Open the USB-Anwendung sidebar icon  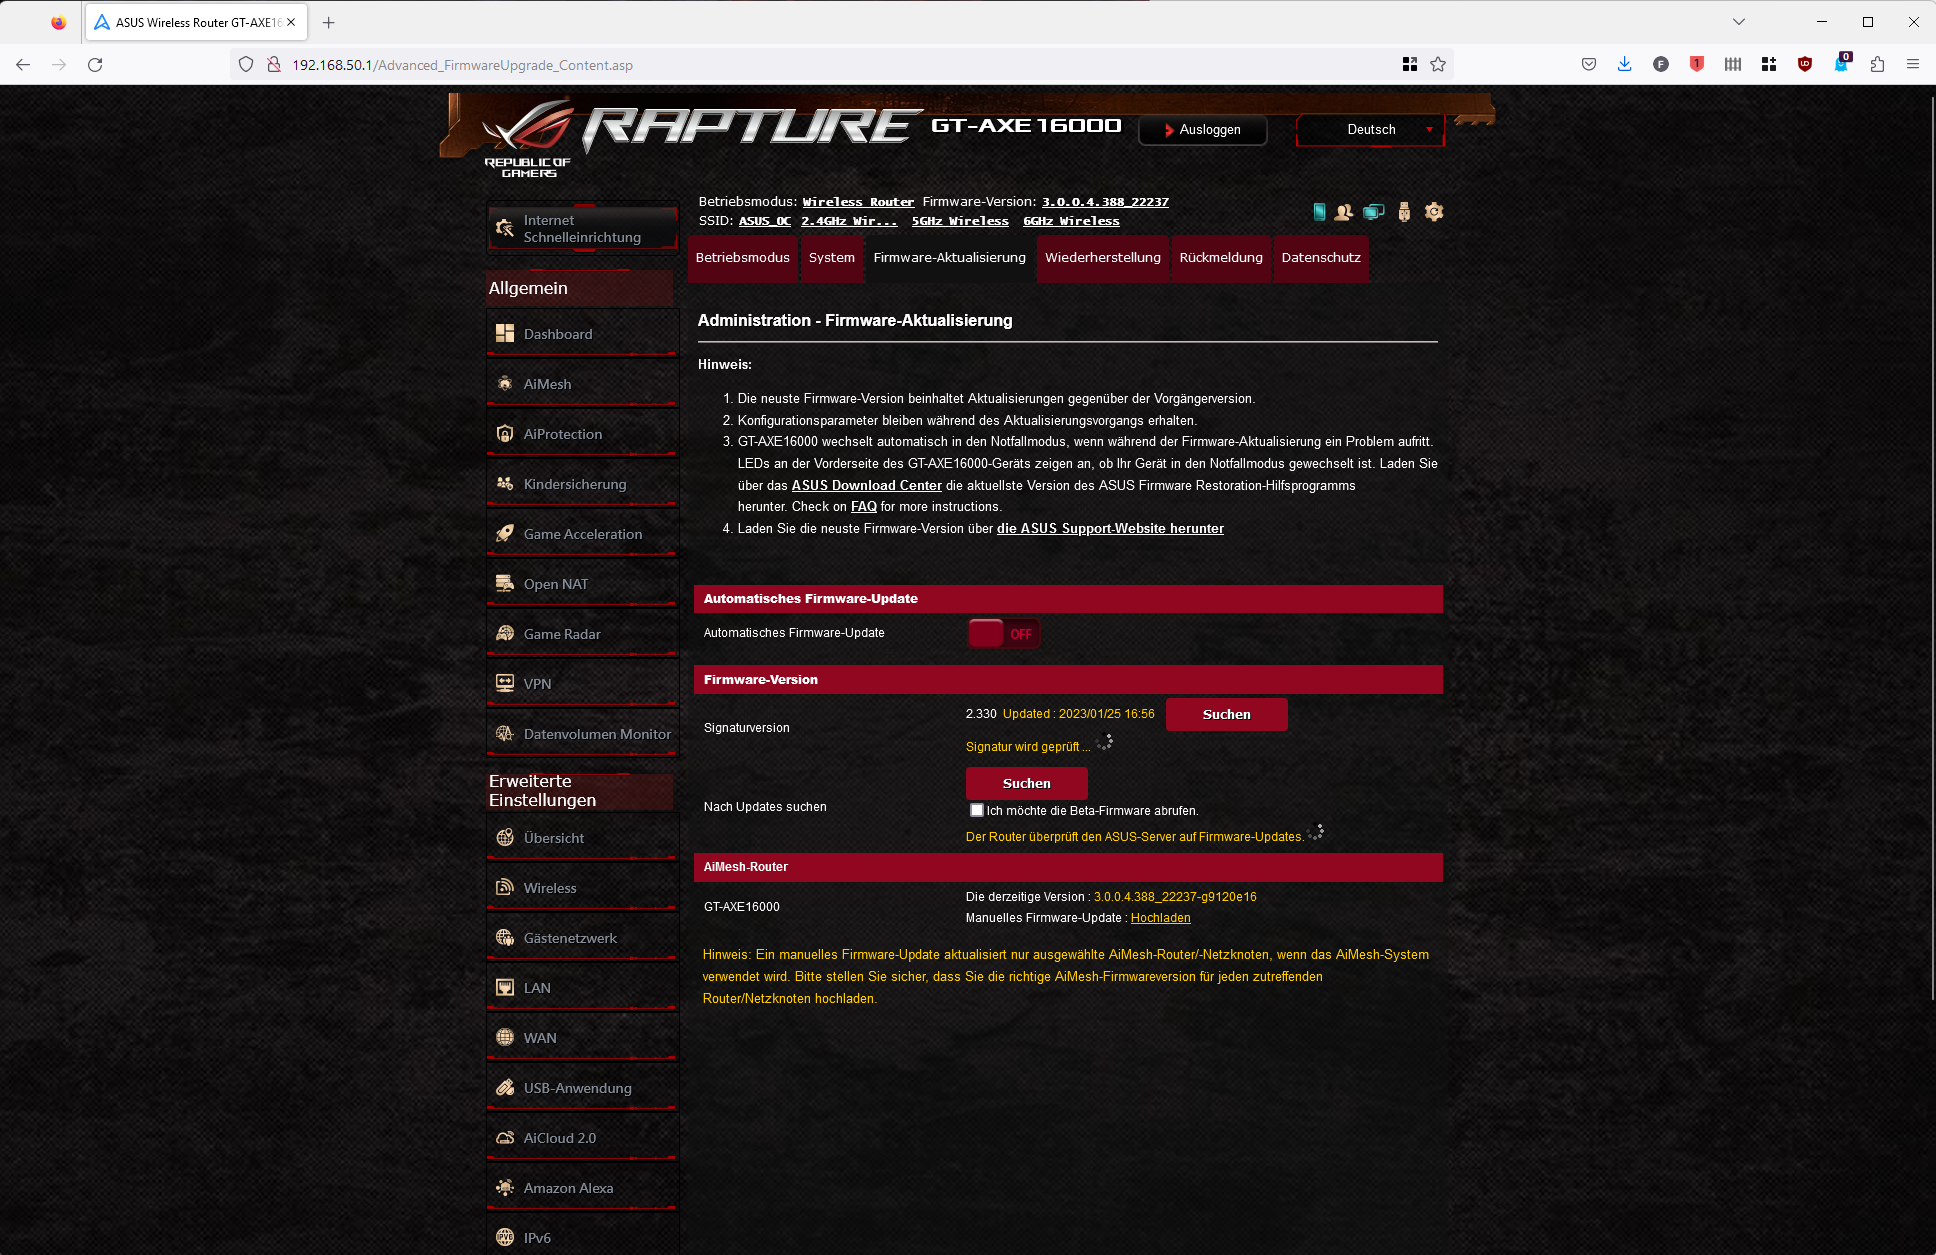(505, 1088)
